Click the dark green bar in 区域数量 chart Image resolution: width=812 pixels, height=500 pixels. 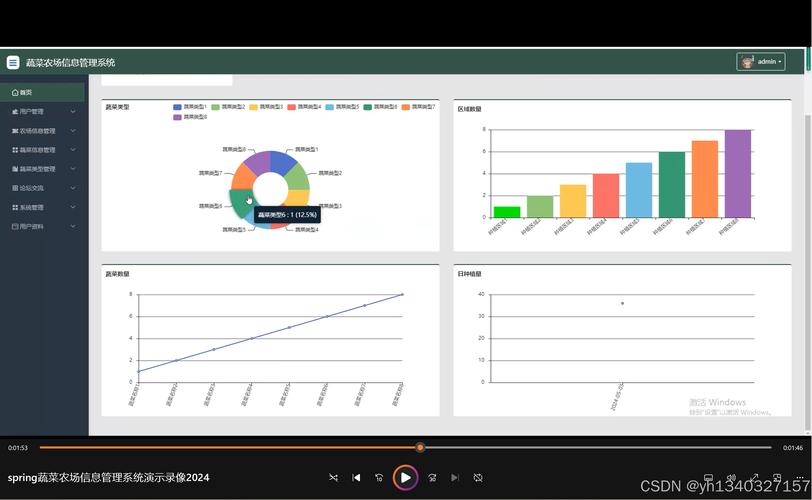click(672, 185)
